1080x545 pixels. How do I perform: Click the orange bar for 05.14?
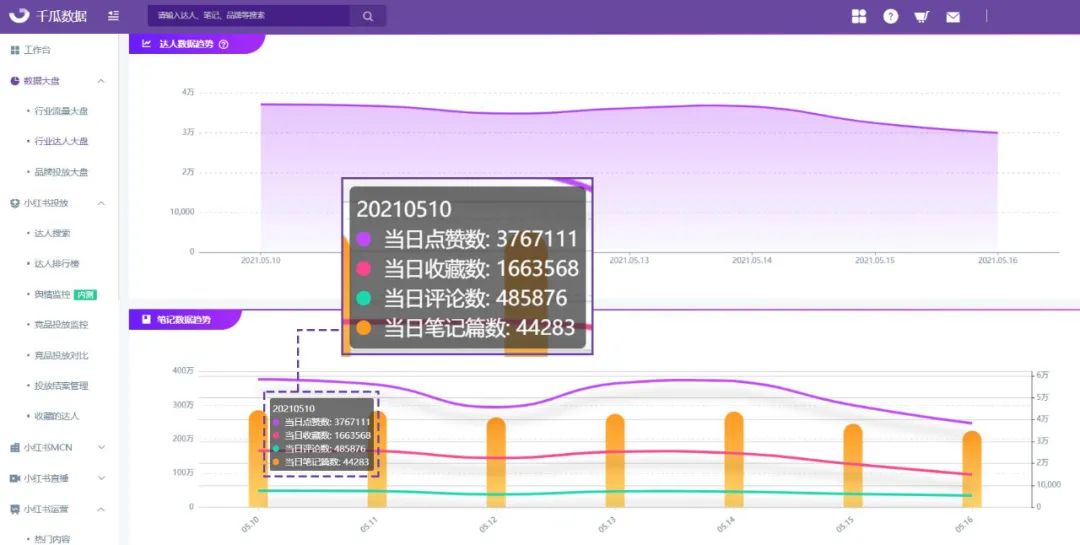734,460
